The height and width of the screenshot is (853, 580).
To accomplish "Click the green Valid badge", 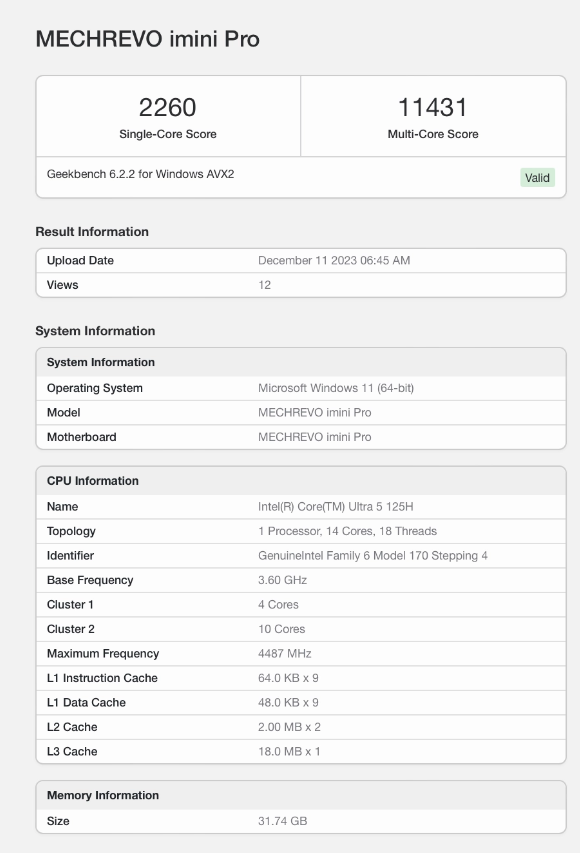I will click(x=537, y=178).
